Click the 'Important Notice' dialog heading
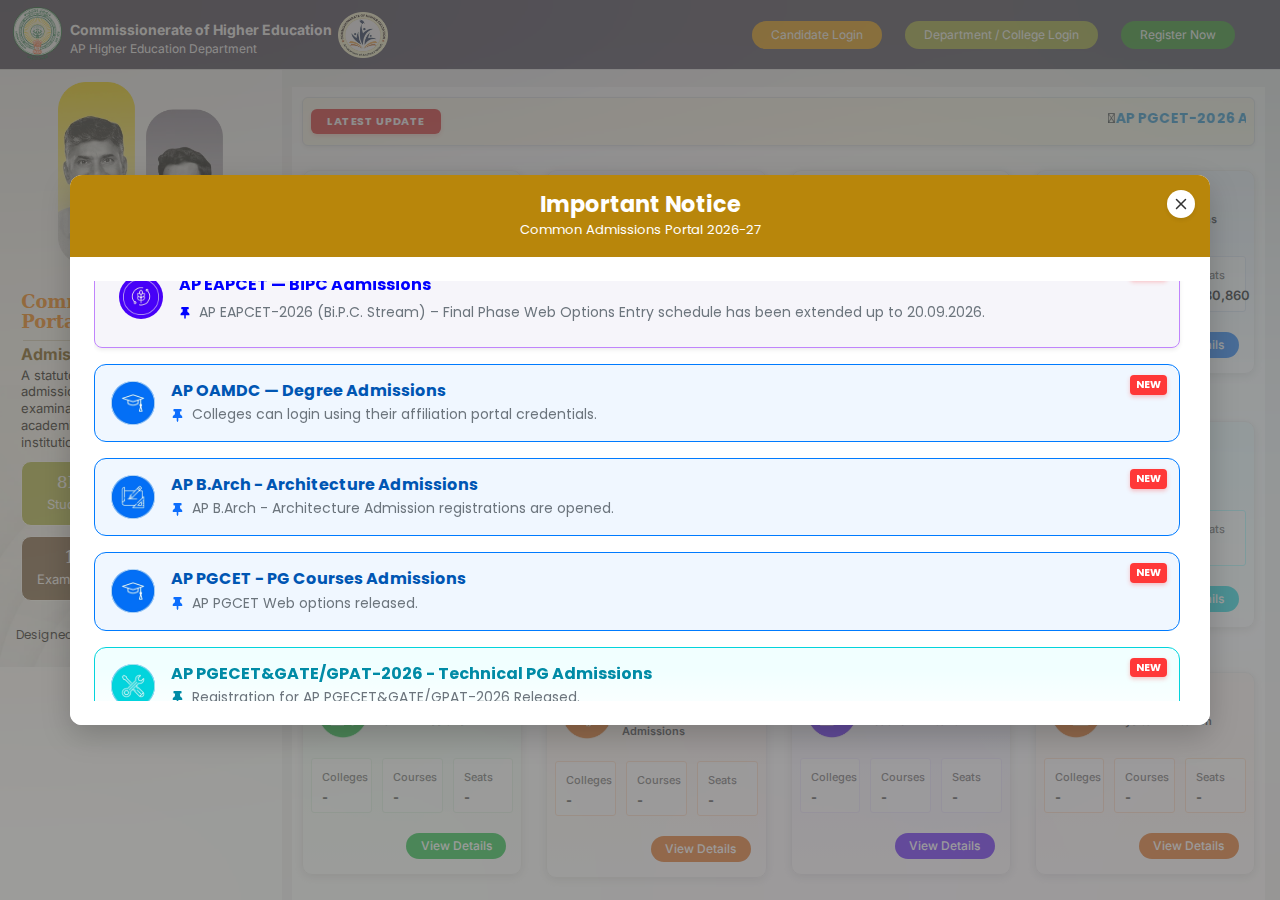Image resolution: width=1280 pixels, height=900 pixels. pos(640,204)
